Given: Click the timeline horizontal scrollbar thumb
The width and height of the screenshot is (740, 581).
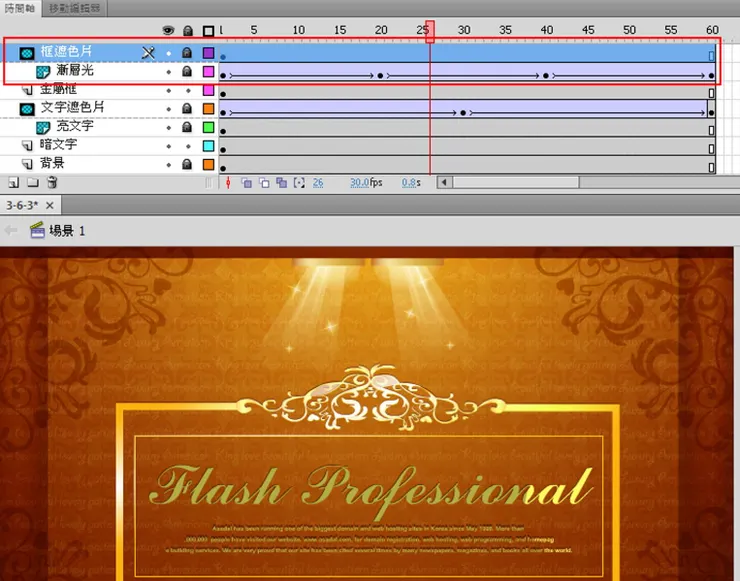Looking at the screenshot, I should tap(516, 182).
